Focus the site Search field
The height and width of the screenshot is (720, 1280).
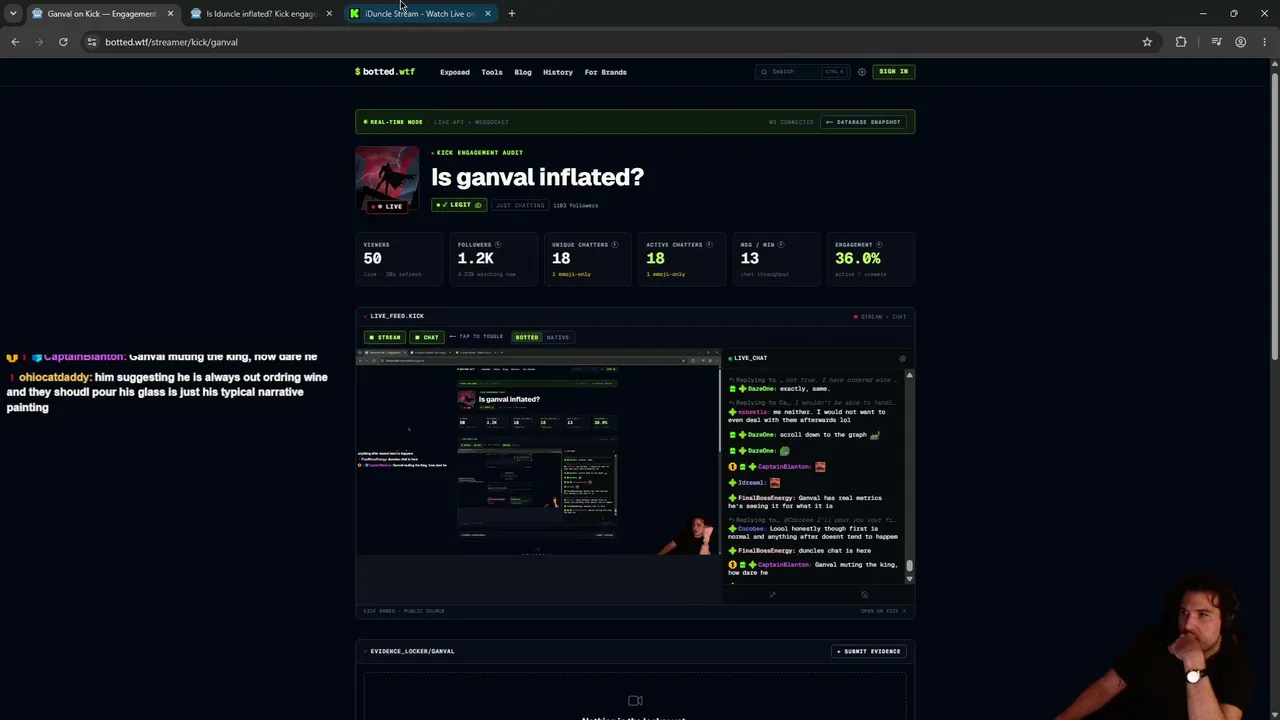[802, 72]
